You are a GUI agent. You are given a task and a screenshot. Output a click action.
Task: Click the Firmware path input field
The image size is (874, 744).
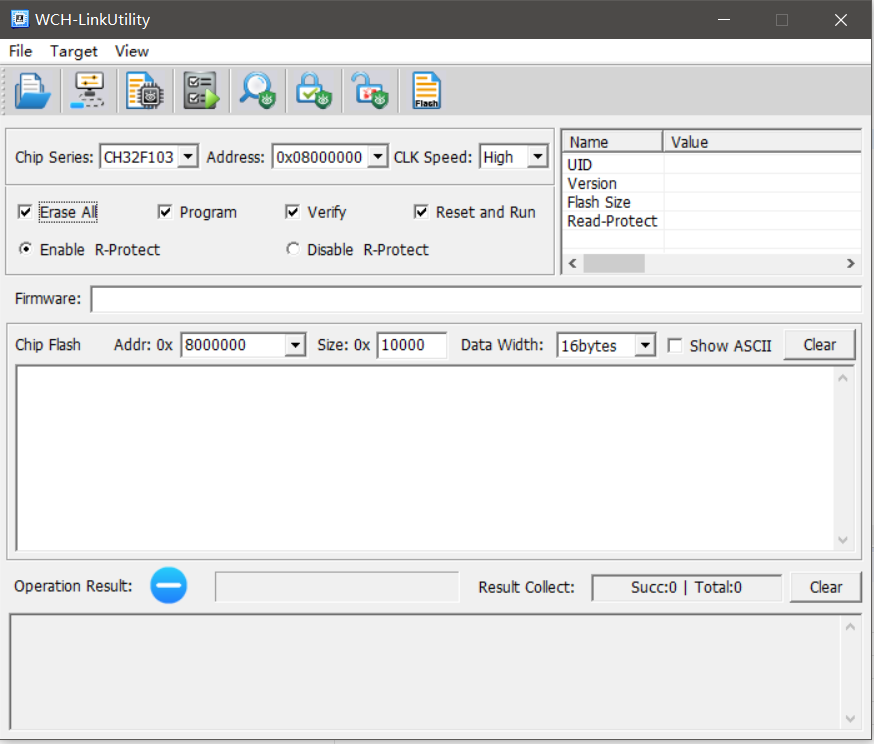point(477,299)
